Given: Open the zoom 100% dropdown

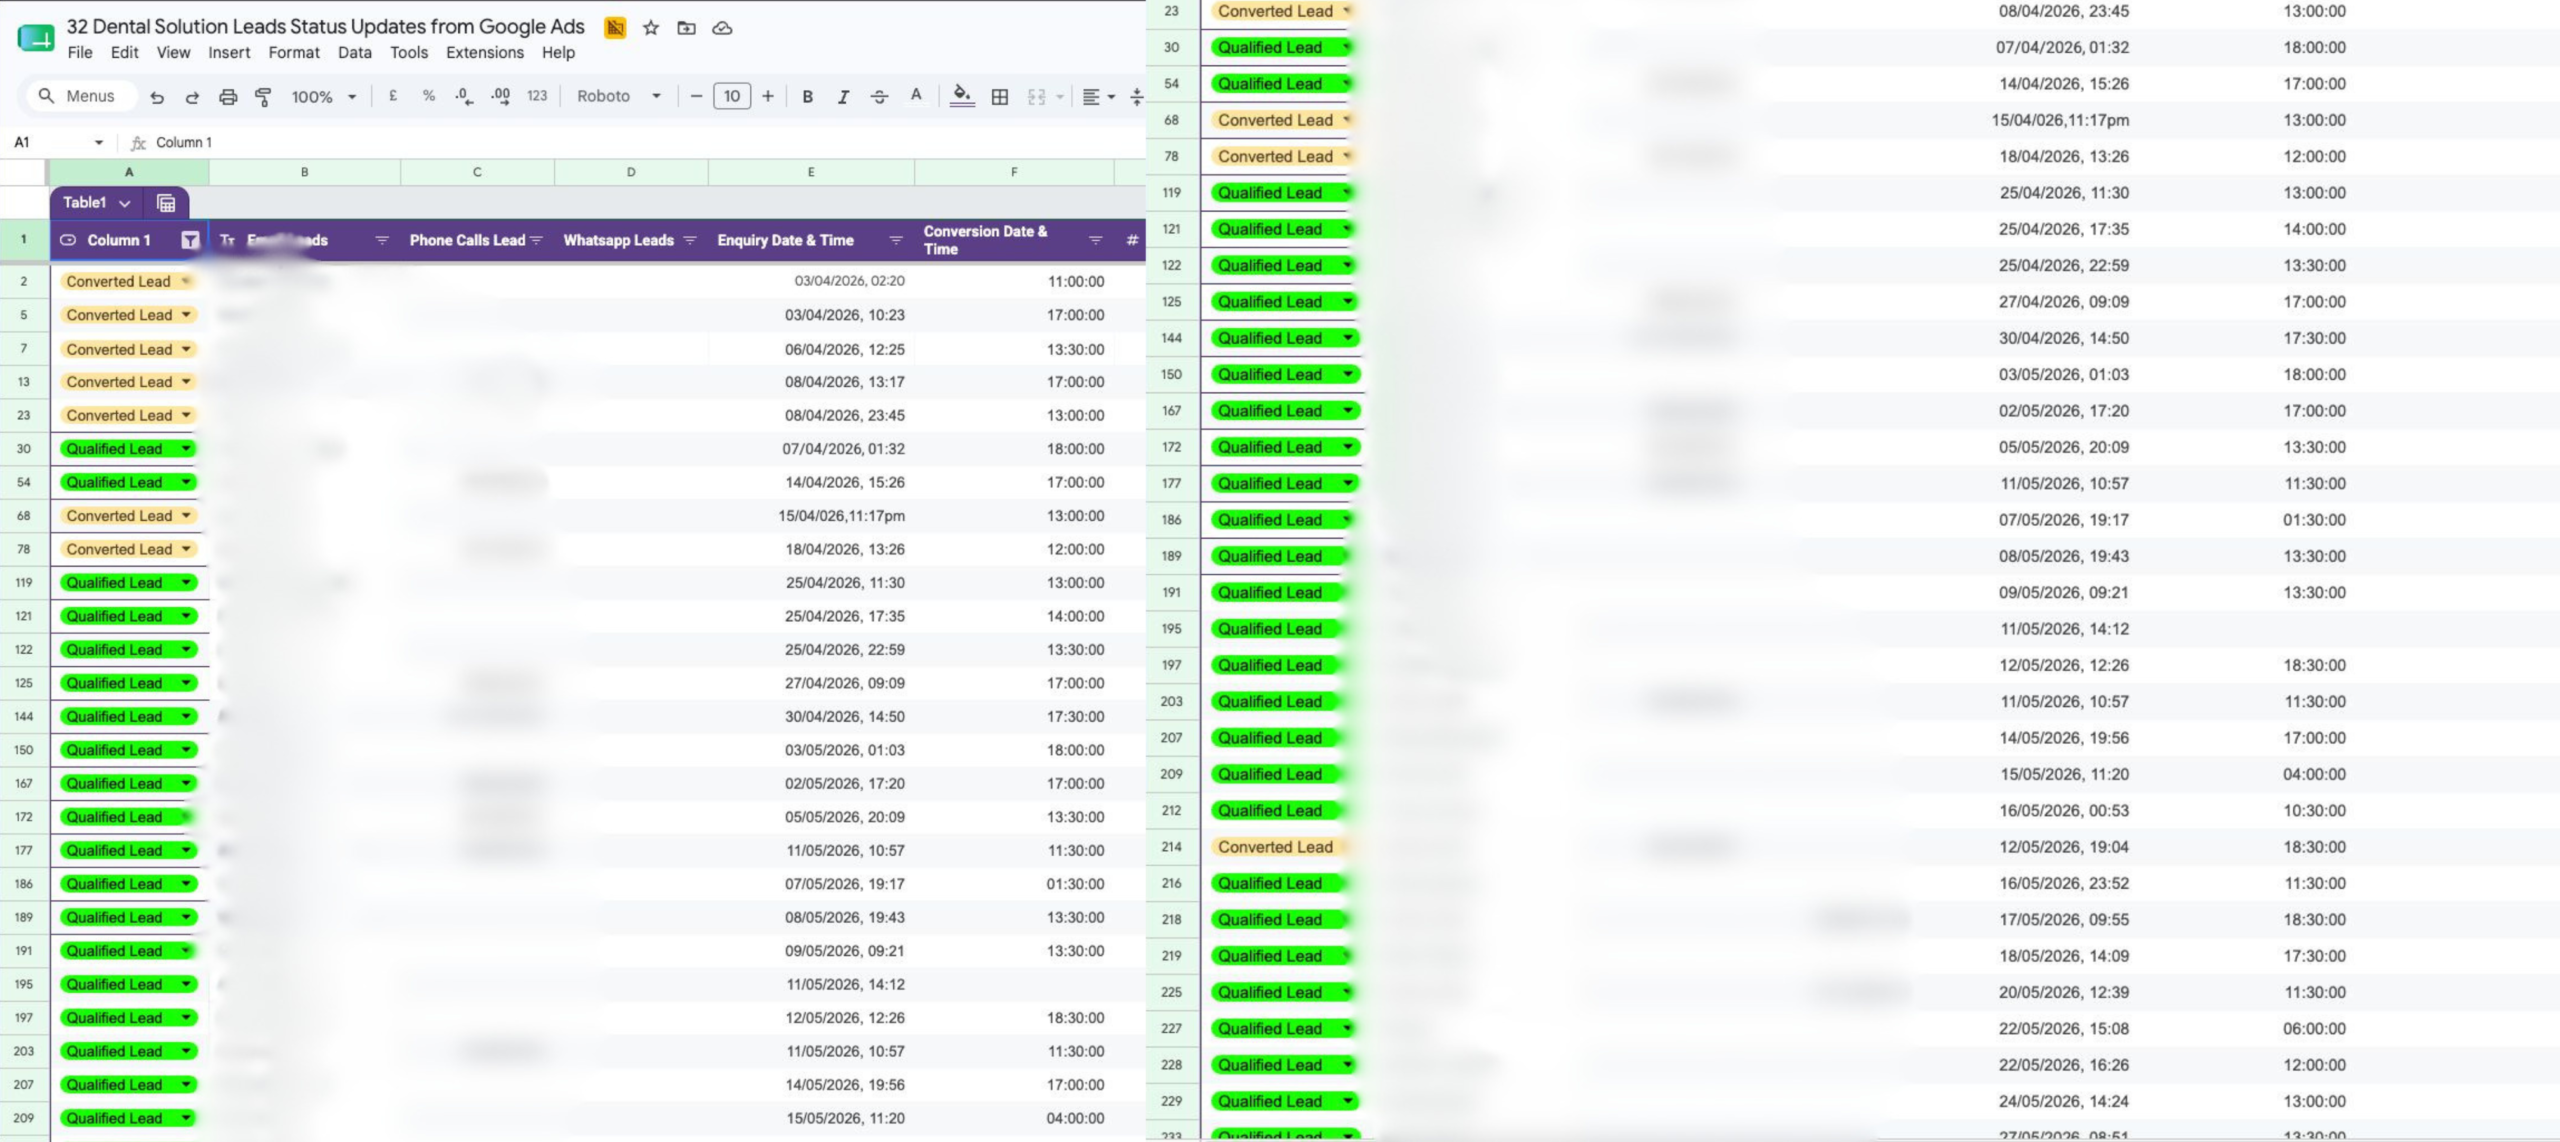Looking at the screenshot, I should (x=324, y=97).
